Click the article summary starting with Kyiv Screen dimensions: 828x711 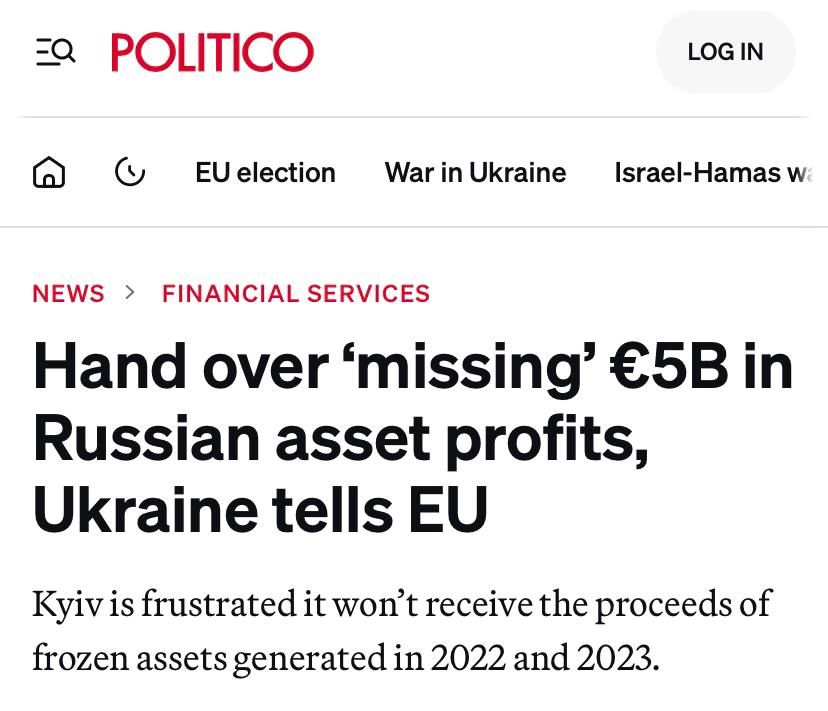tap(401, 630)
